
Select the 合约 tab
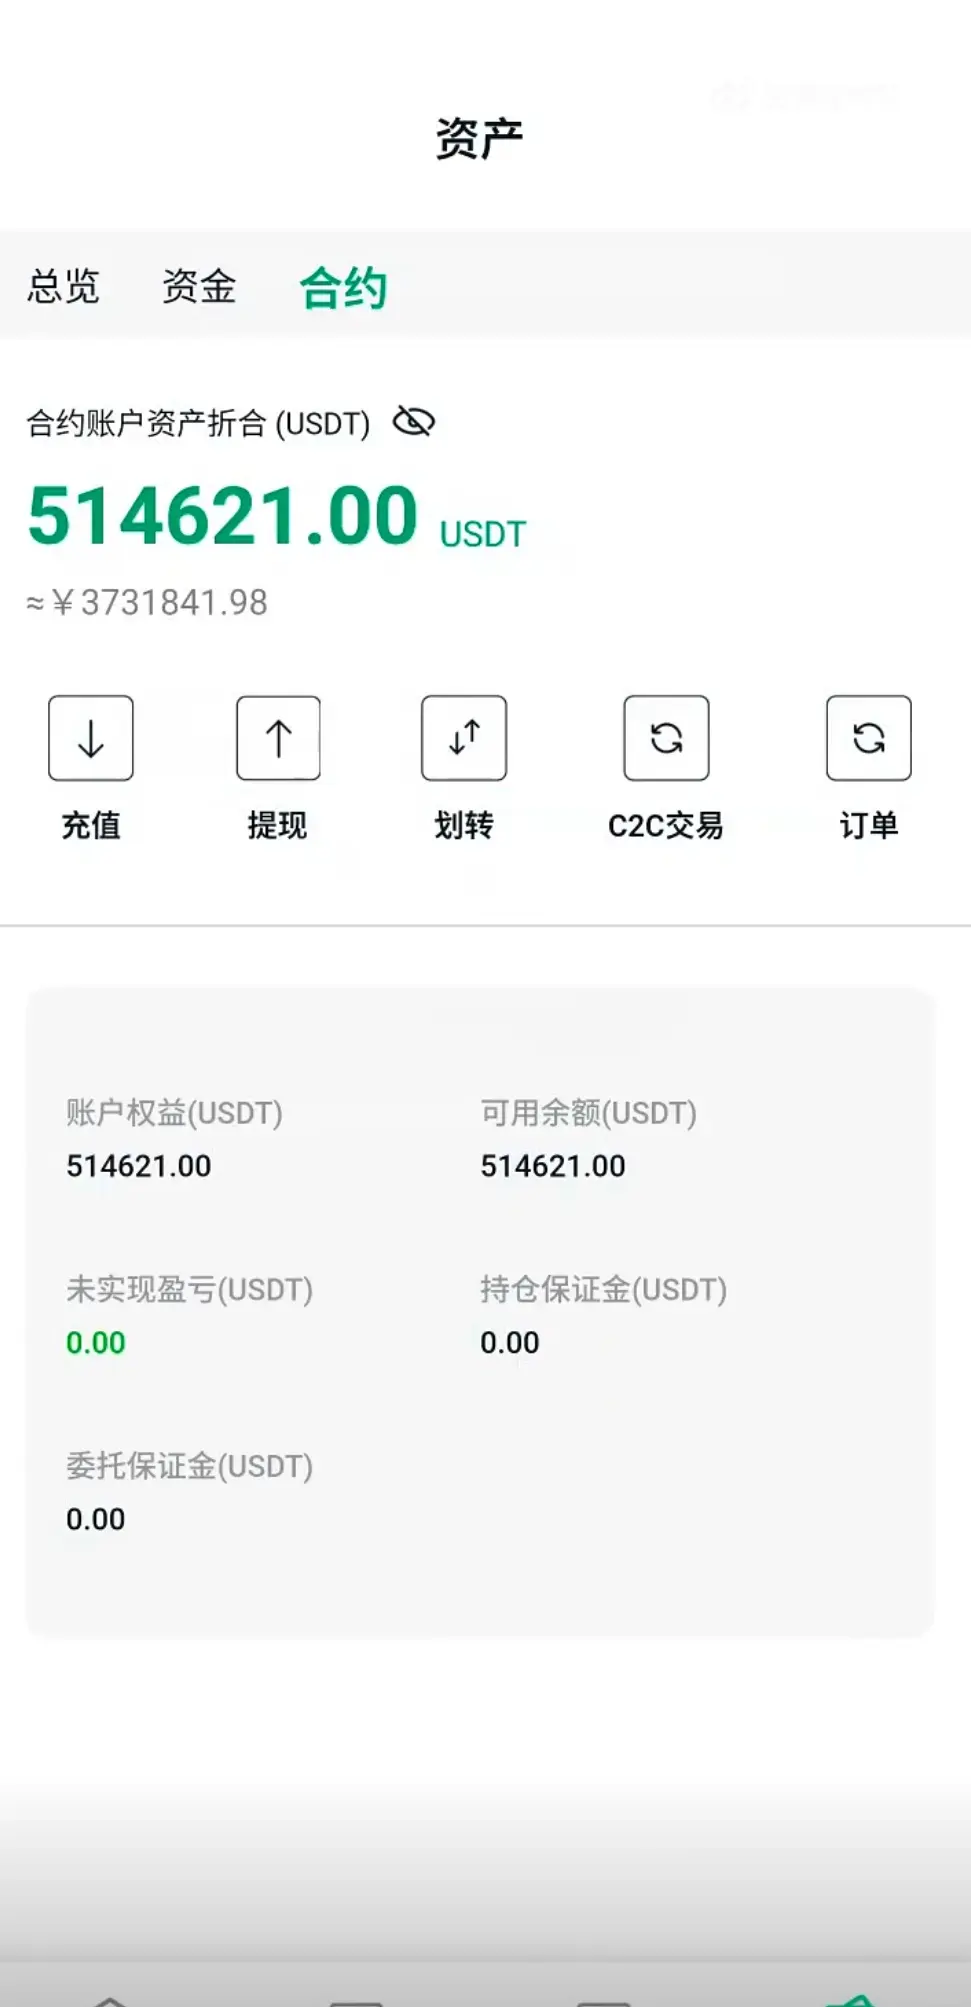(x=343, y=288)
